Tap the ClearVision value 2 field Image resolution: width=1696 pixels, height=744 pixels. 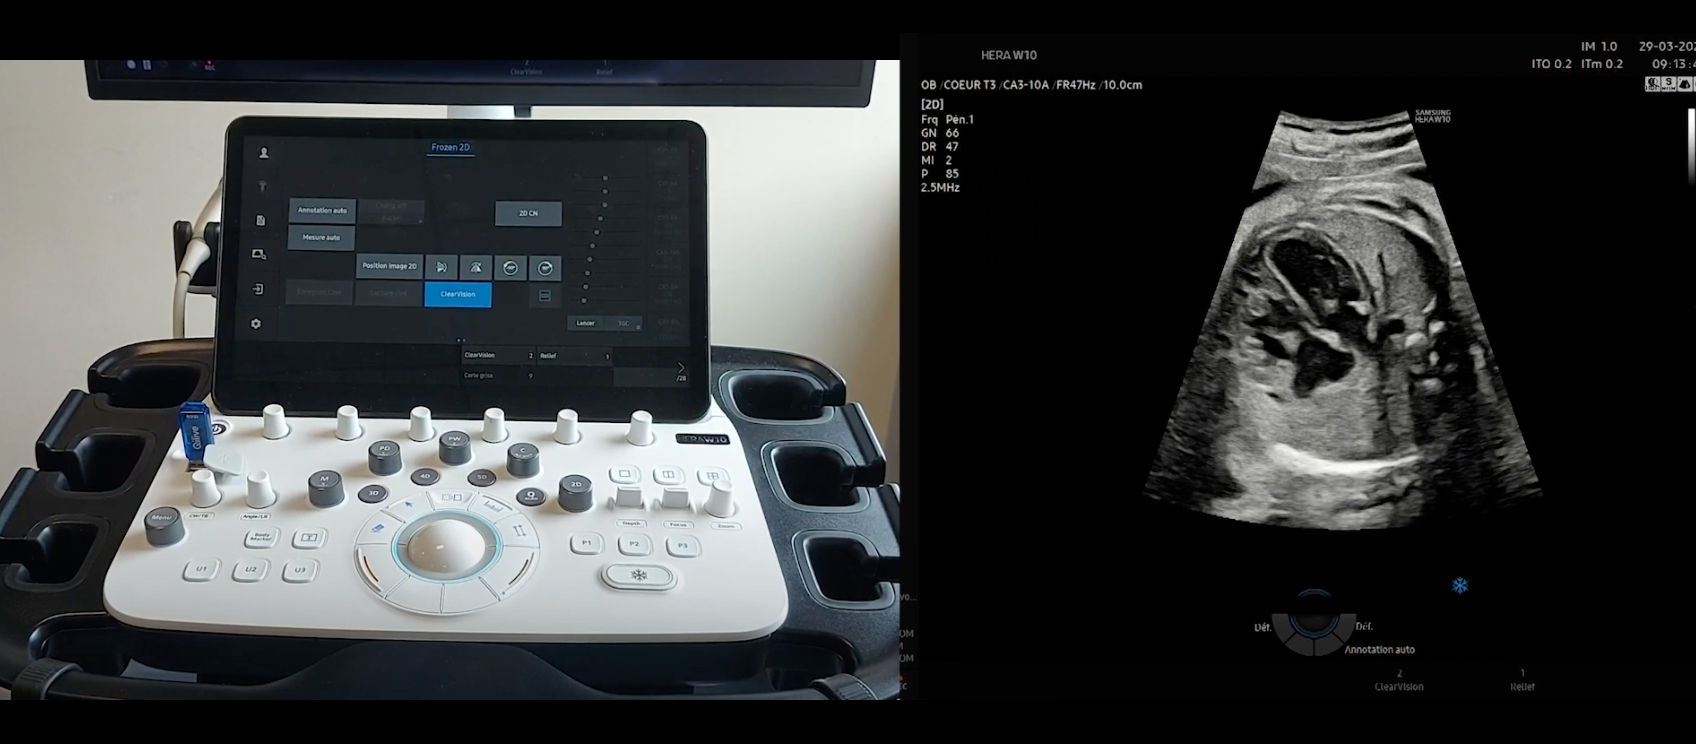tap(500, 355)
